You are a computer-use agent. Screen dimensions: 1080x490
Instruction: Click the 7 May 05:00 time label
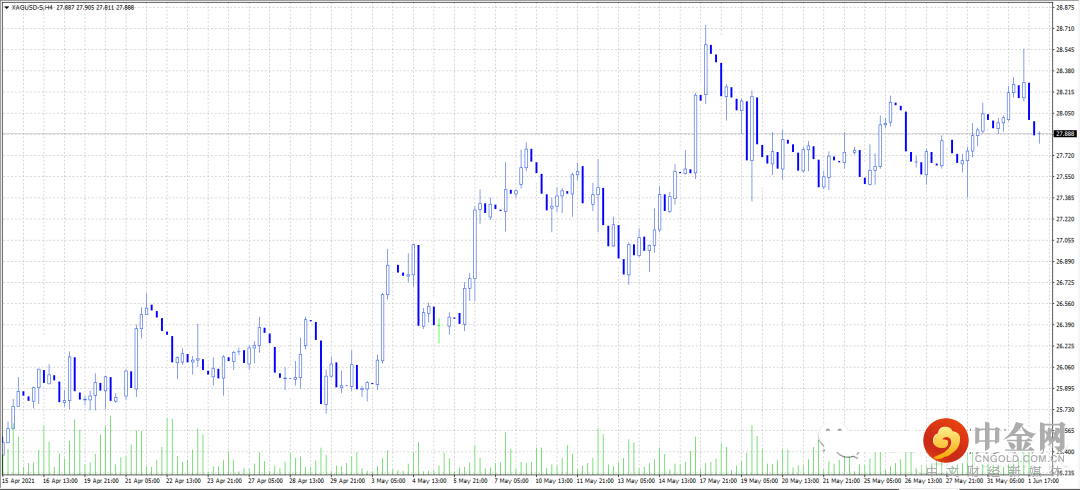pyautogui.click(x=512, y=480)
